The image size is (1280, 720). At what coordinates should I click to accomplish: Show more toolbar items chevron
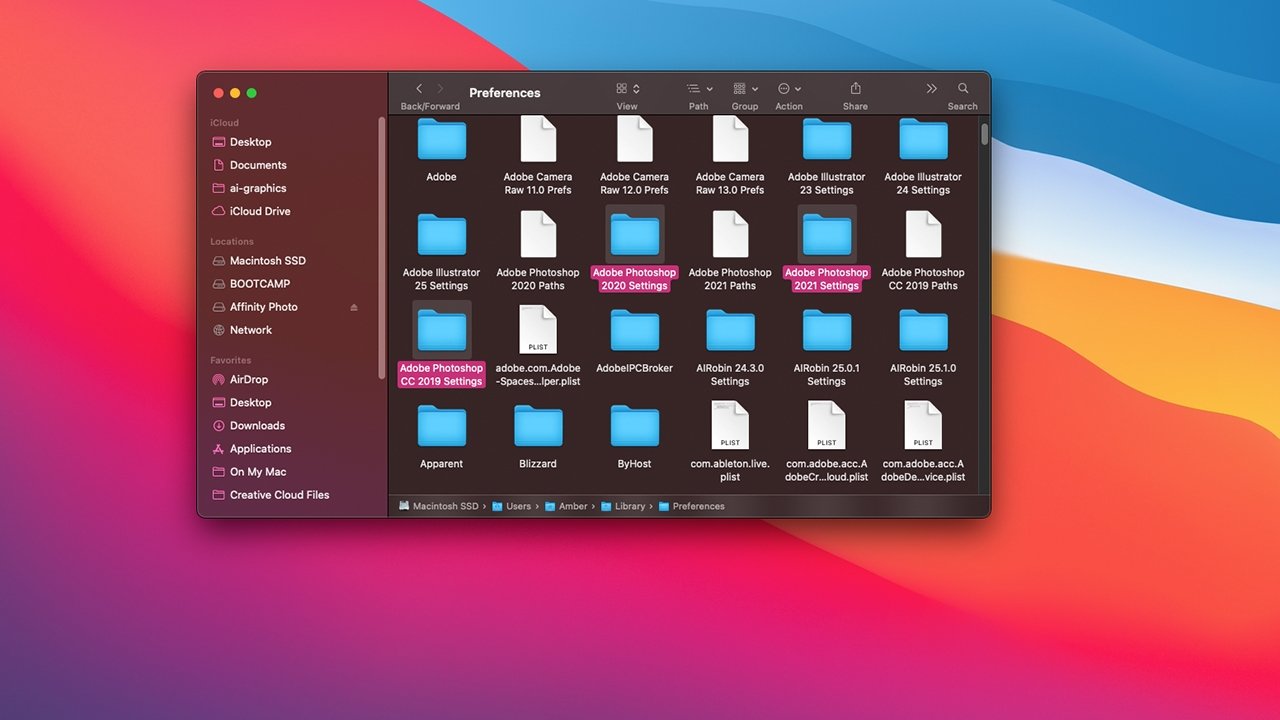click(x=932, y=89)
